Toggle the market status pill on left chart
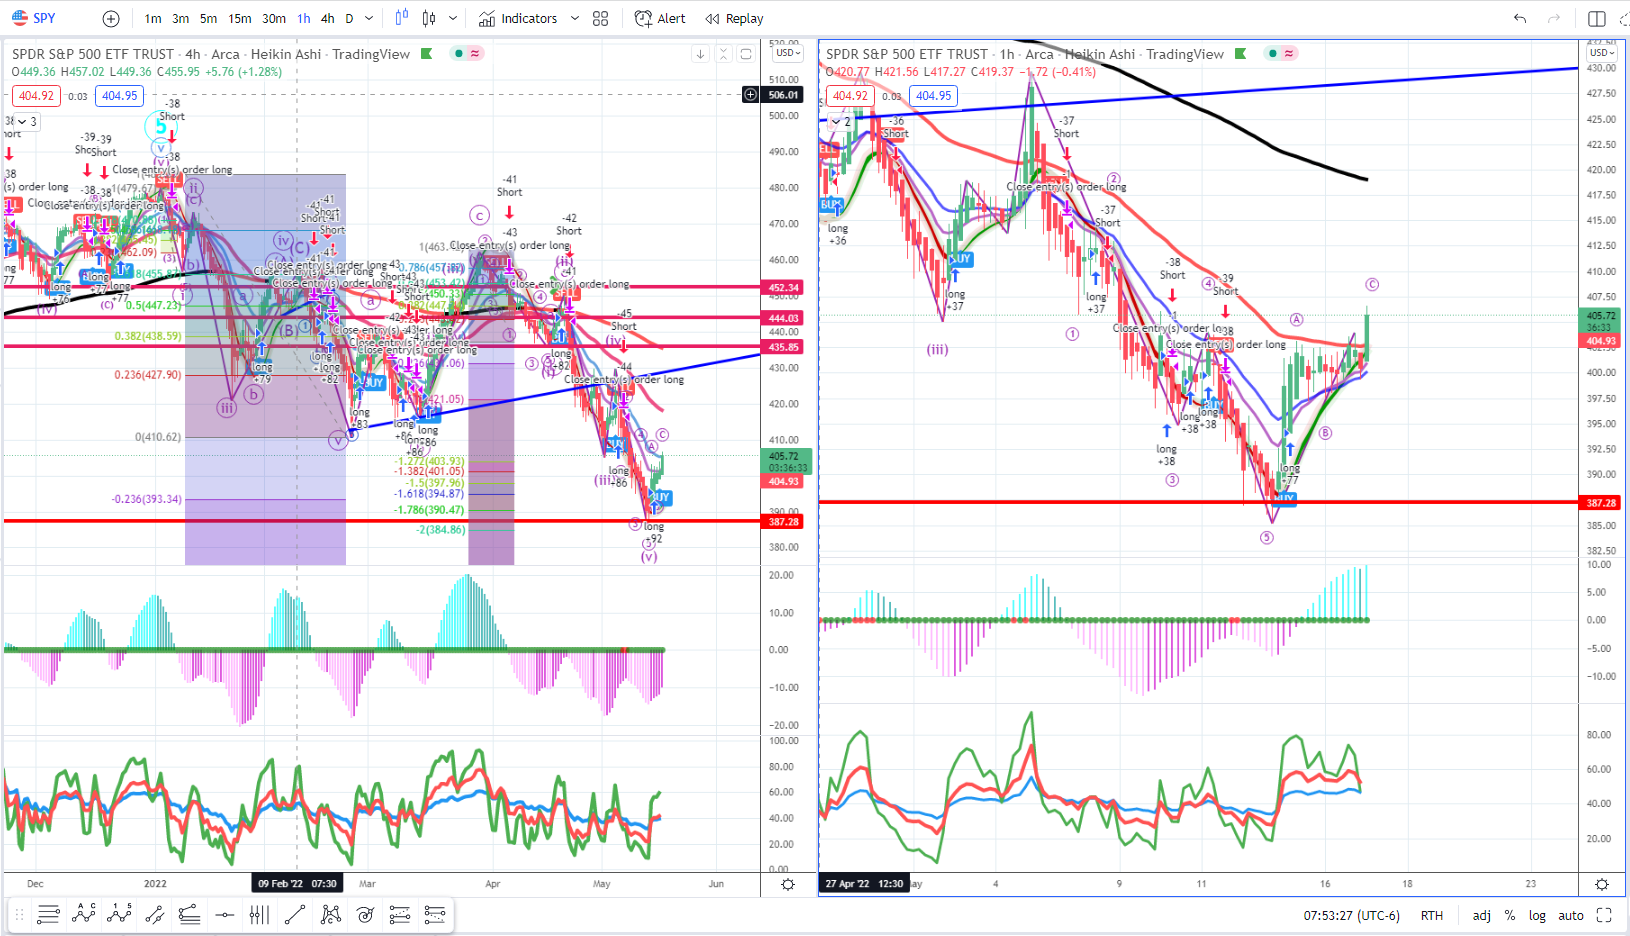The height and width of the screenshot is (936, 1630). pyautogui.click(x=467, y=53)
